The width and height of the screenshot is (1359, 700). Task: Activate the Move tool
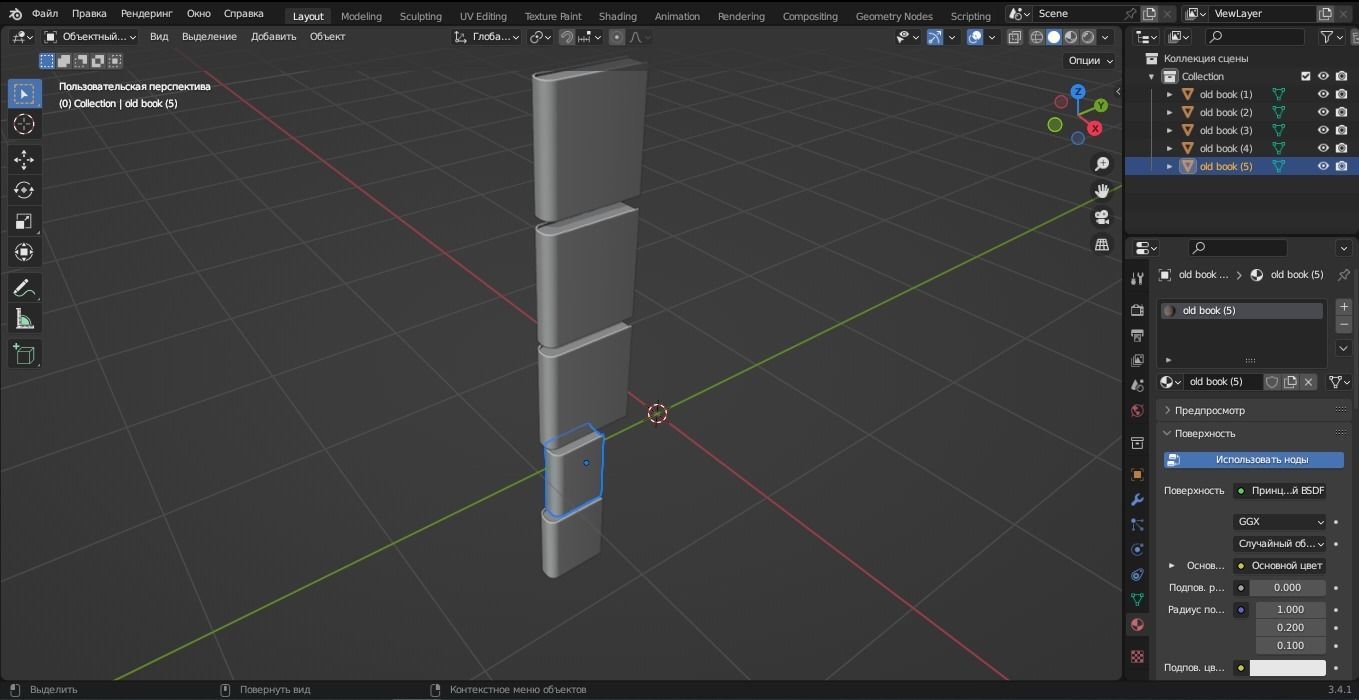click(24, 160)
